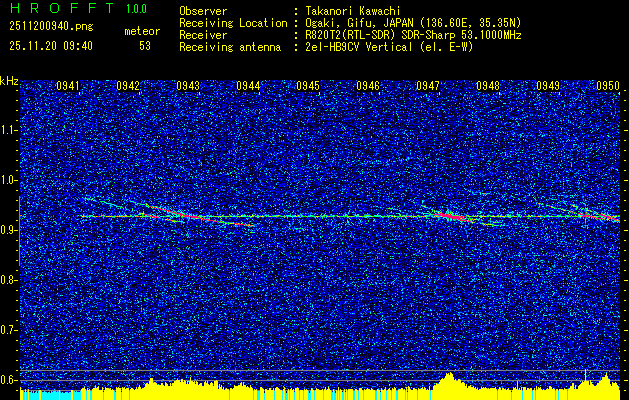Select the filename 2511200940.png

click(x=51, y=27)
